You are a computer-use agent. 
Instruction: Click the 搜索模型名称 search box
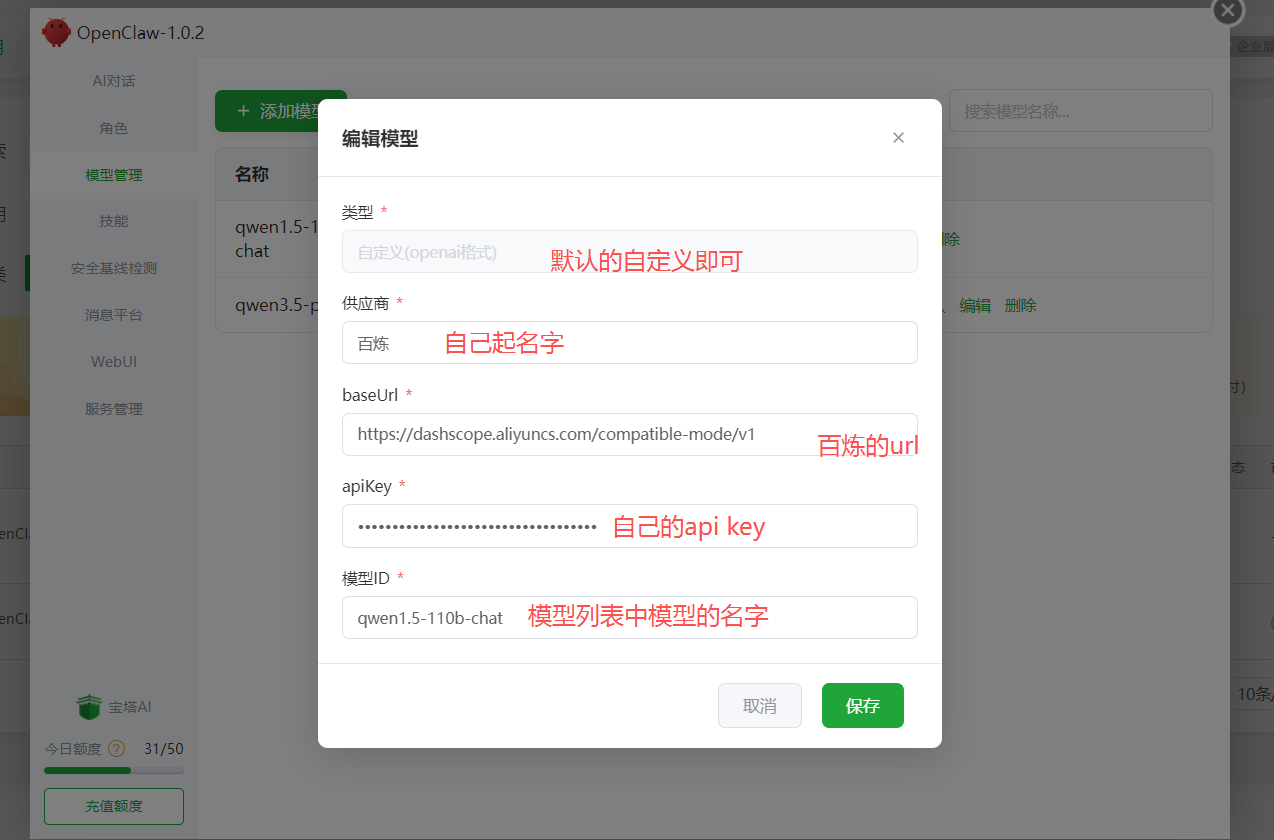[1081, 111]
